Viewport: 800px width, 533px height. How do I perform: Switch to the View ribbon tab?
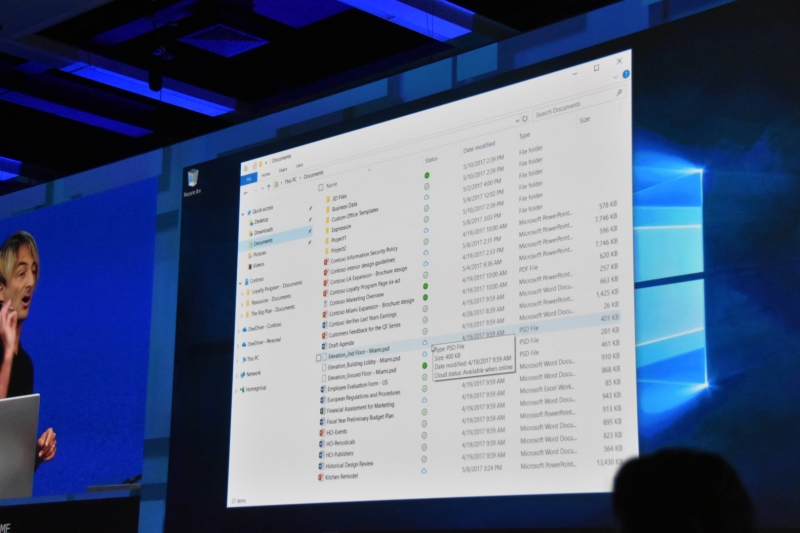coord(299,166)
